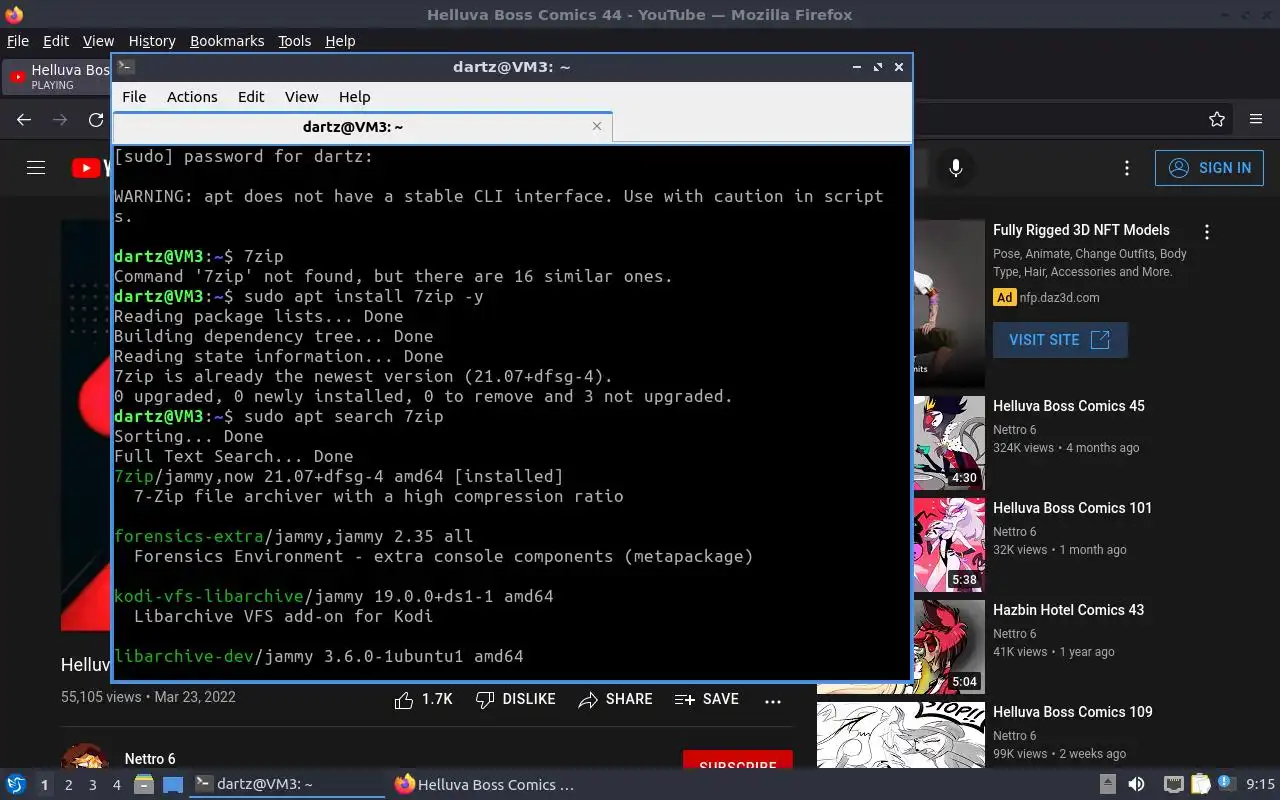The width and height of the screenshot is (1280, 800).
Task: Click the Helluva Boss Comics 109 title
Action: coord(1073,712)
